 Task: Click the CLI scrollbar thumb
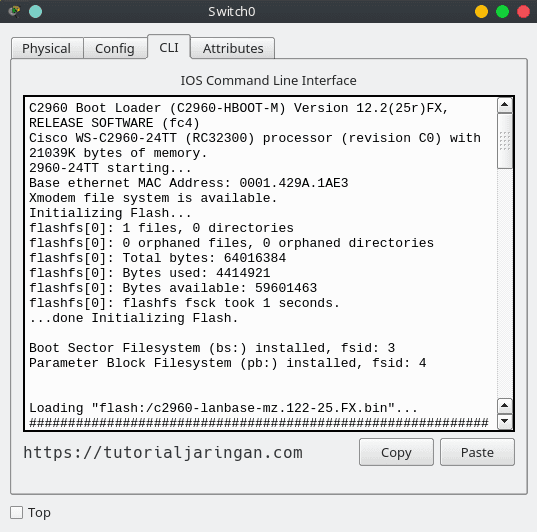pyautogui.click(x=505, y=141)
